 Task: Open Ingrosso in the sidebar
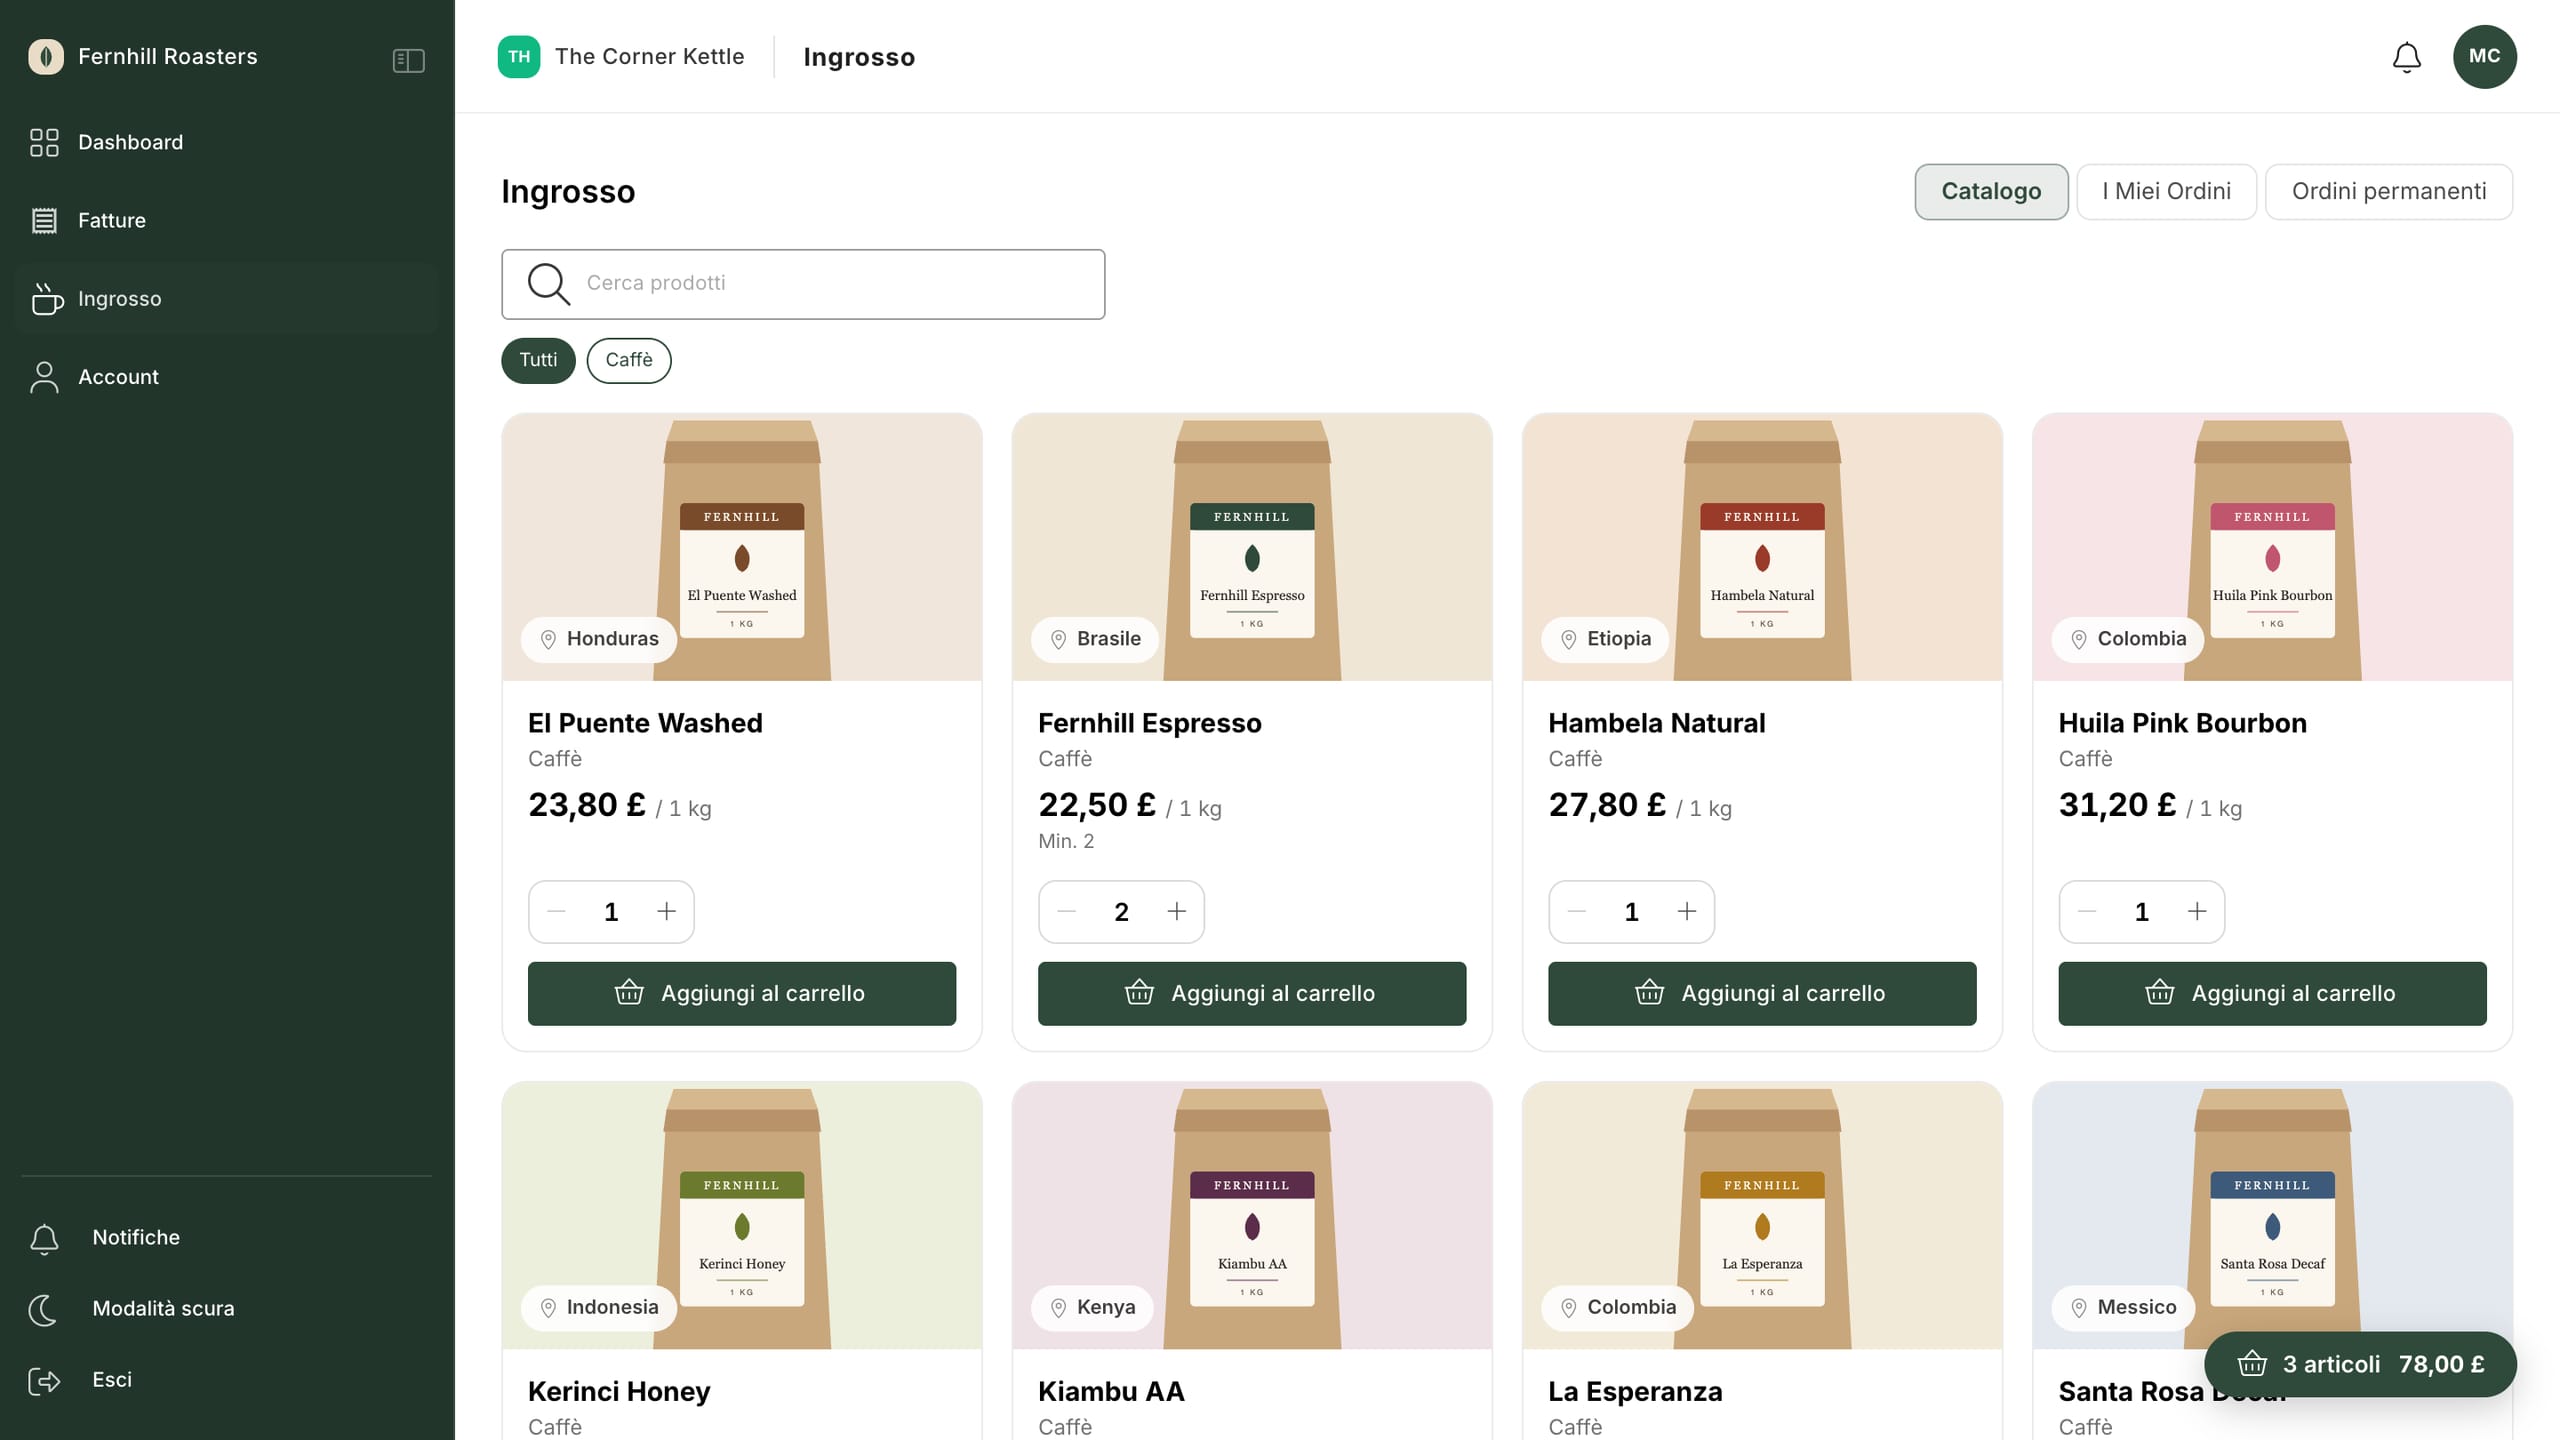[x=227, y=298]
